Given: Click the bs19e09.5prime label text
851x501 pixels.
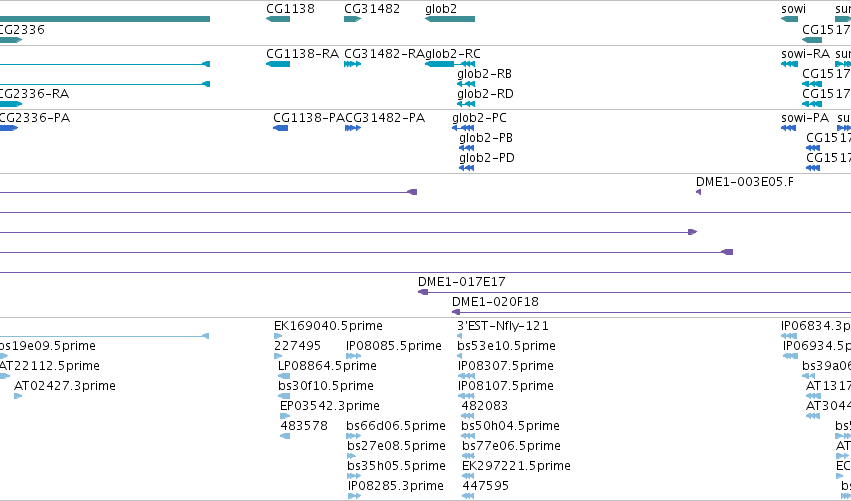Looking at the screenshot, I should 48,346.
